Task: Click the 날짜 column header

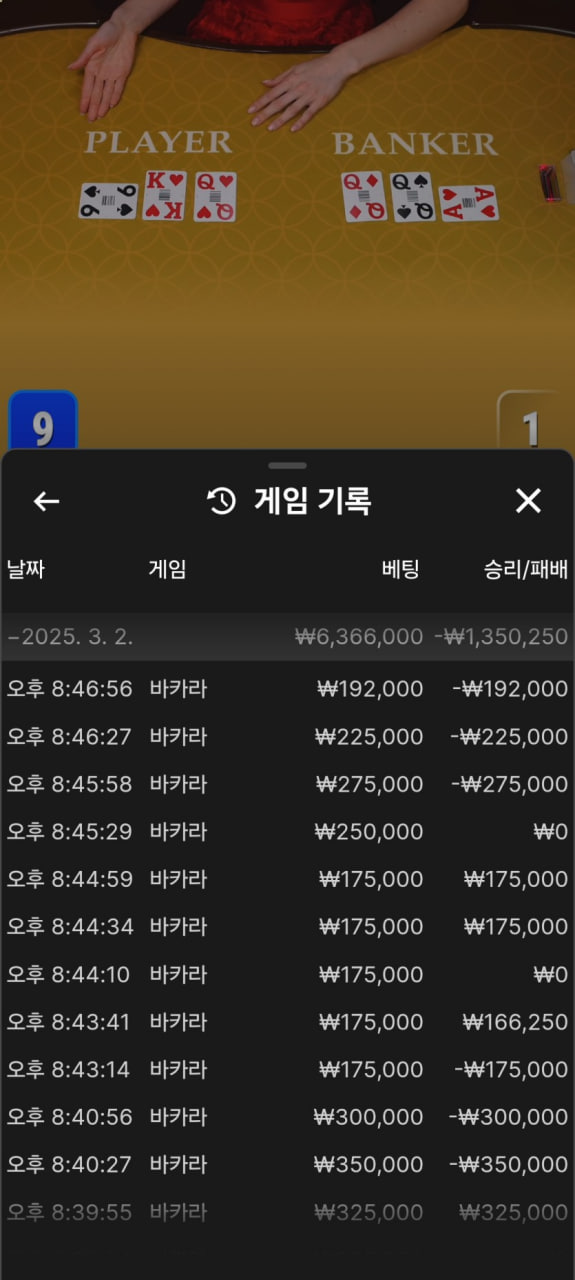Action: click(26, 570)
